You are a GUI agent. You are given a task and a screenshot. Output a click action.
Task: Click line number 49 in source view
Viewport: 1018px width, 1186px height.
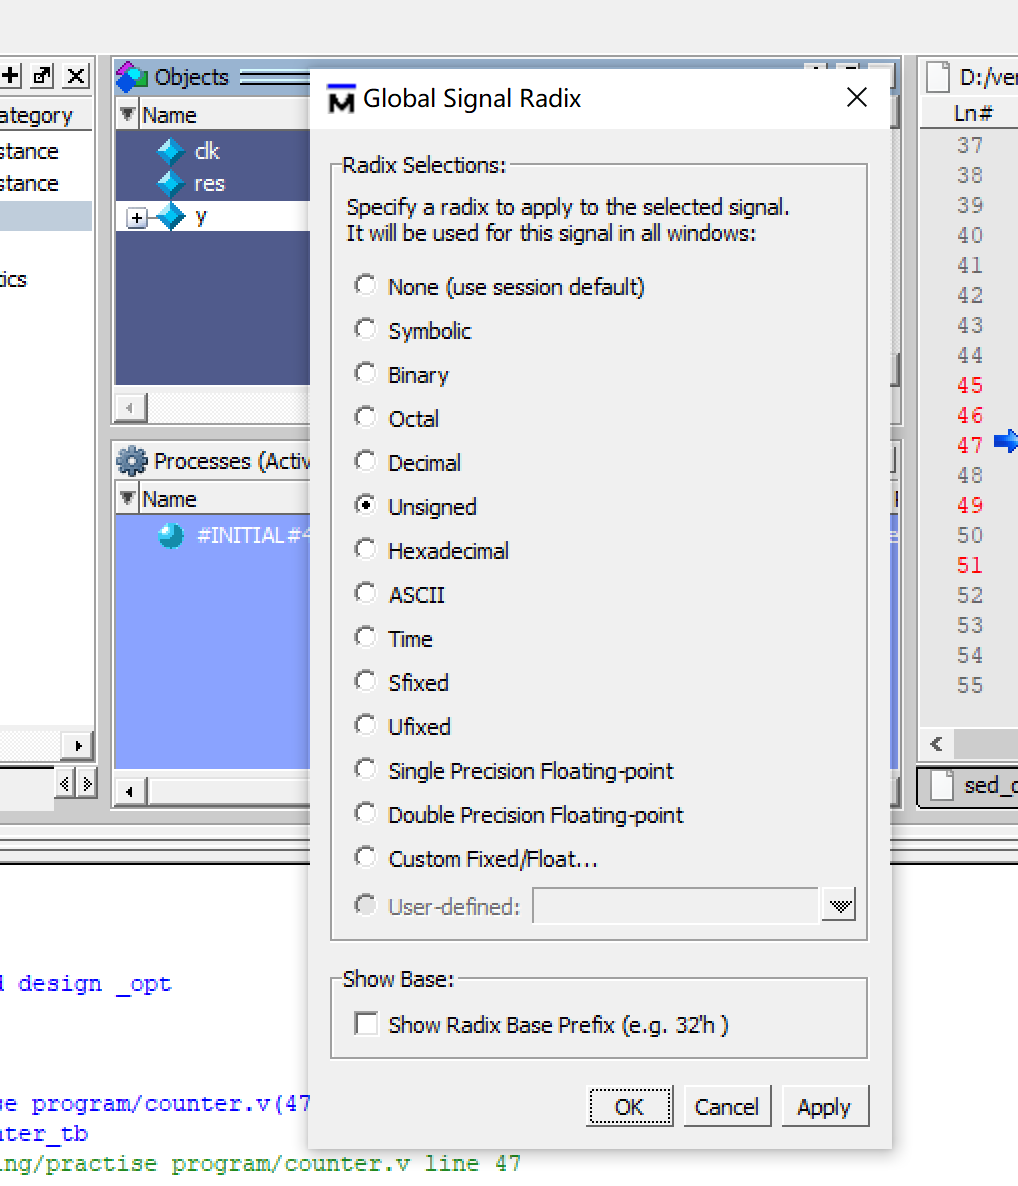point(970,505)
